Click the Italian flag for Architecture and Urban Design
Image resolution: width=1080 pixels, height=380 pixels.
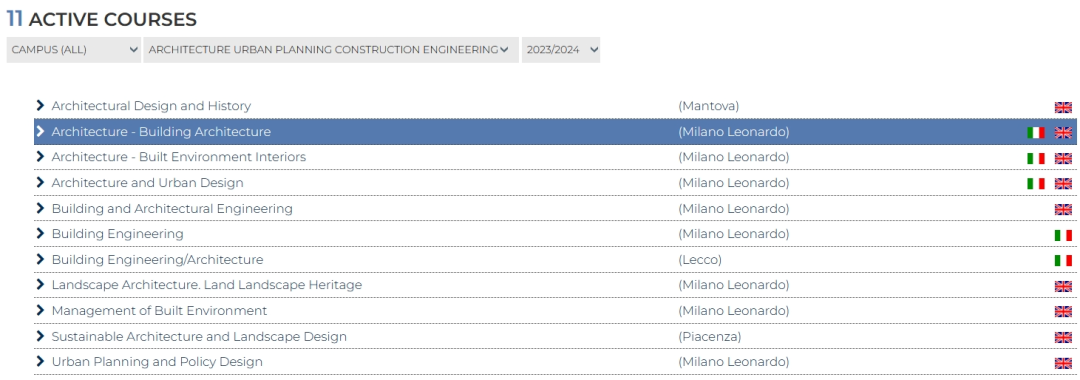(x=1035, y=183)
